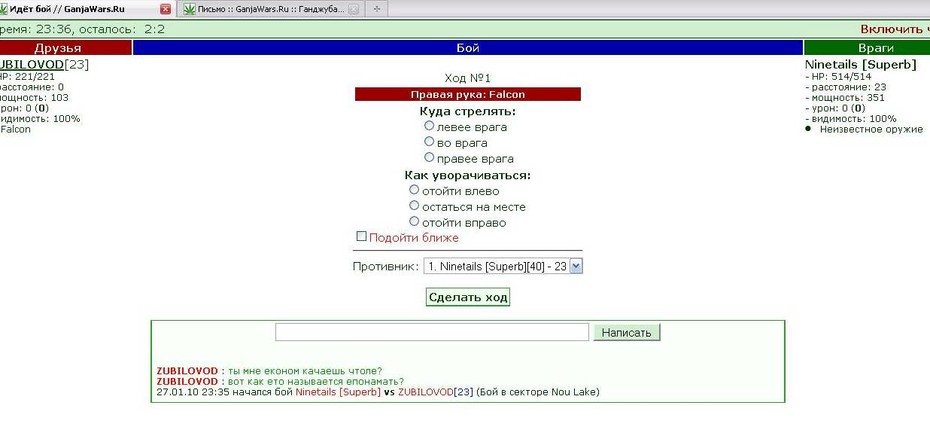Select 'левее врага' shooting option
Screen dimensions: 930x445
(x=429, y=126)
